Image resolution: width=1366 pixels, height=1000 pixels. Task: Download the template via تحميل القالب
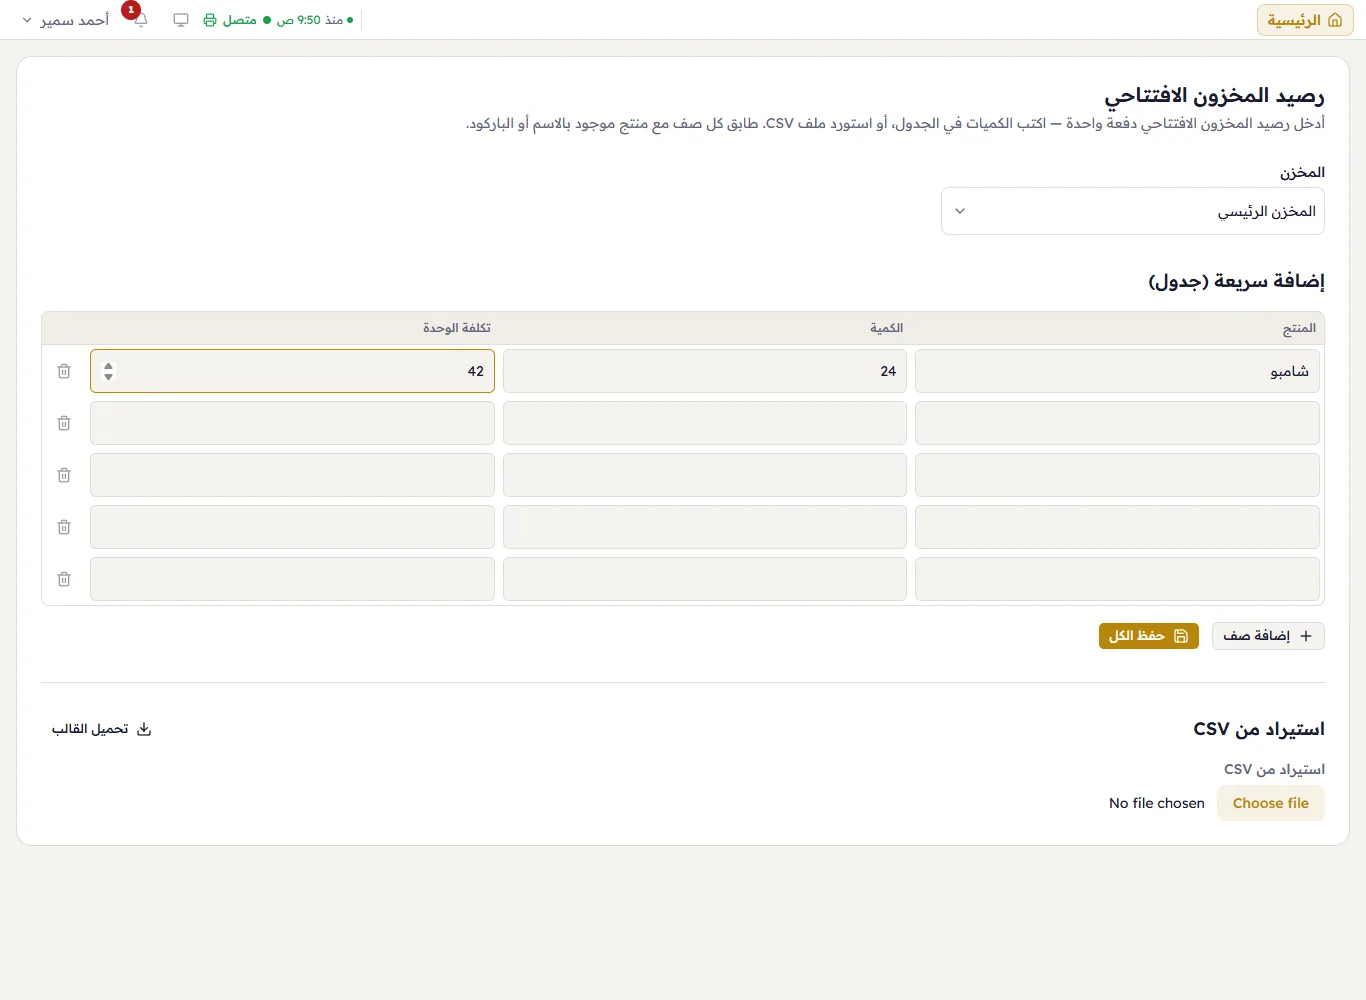[102, 729]
